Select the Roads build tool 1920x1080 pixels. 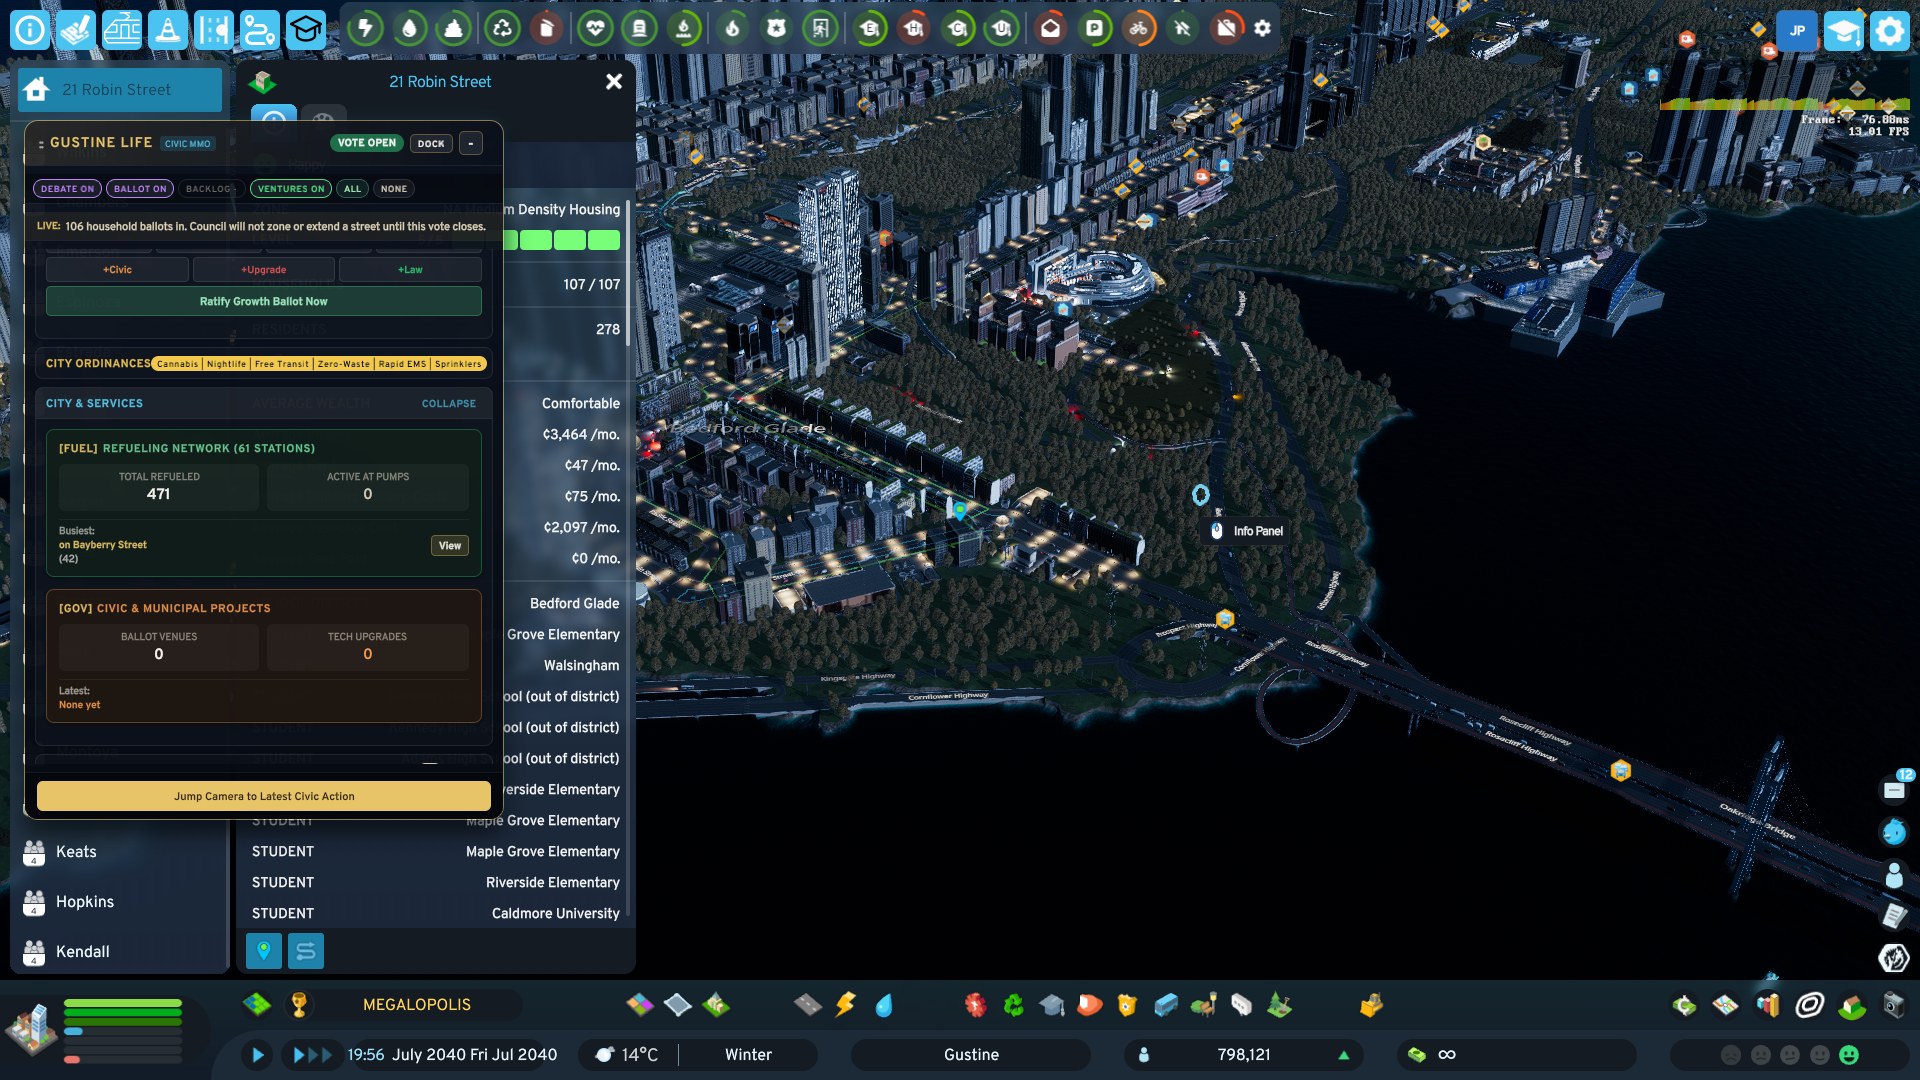[808, 1004]
